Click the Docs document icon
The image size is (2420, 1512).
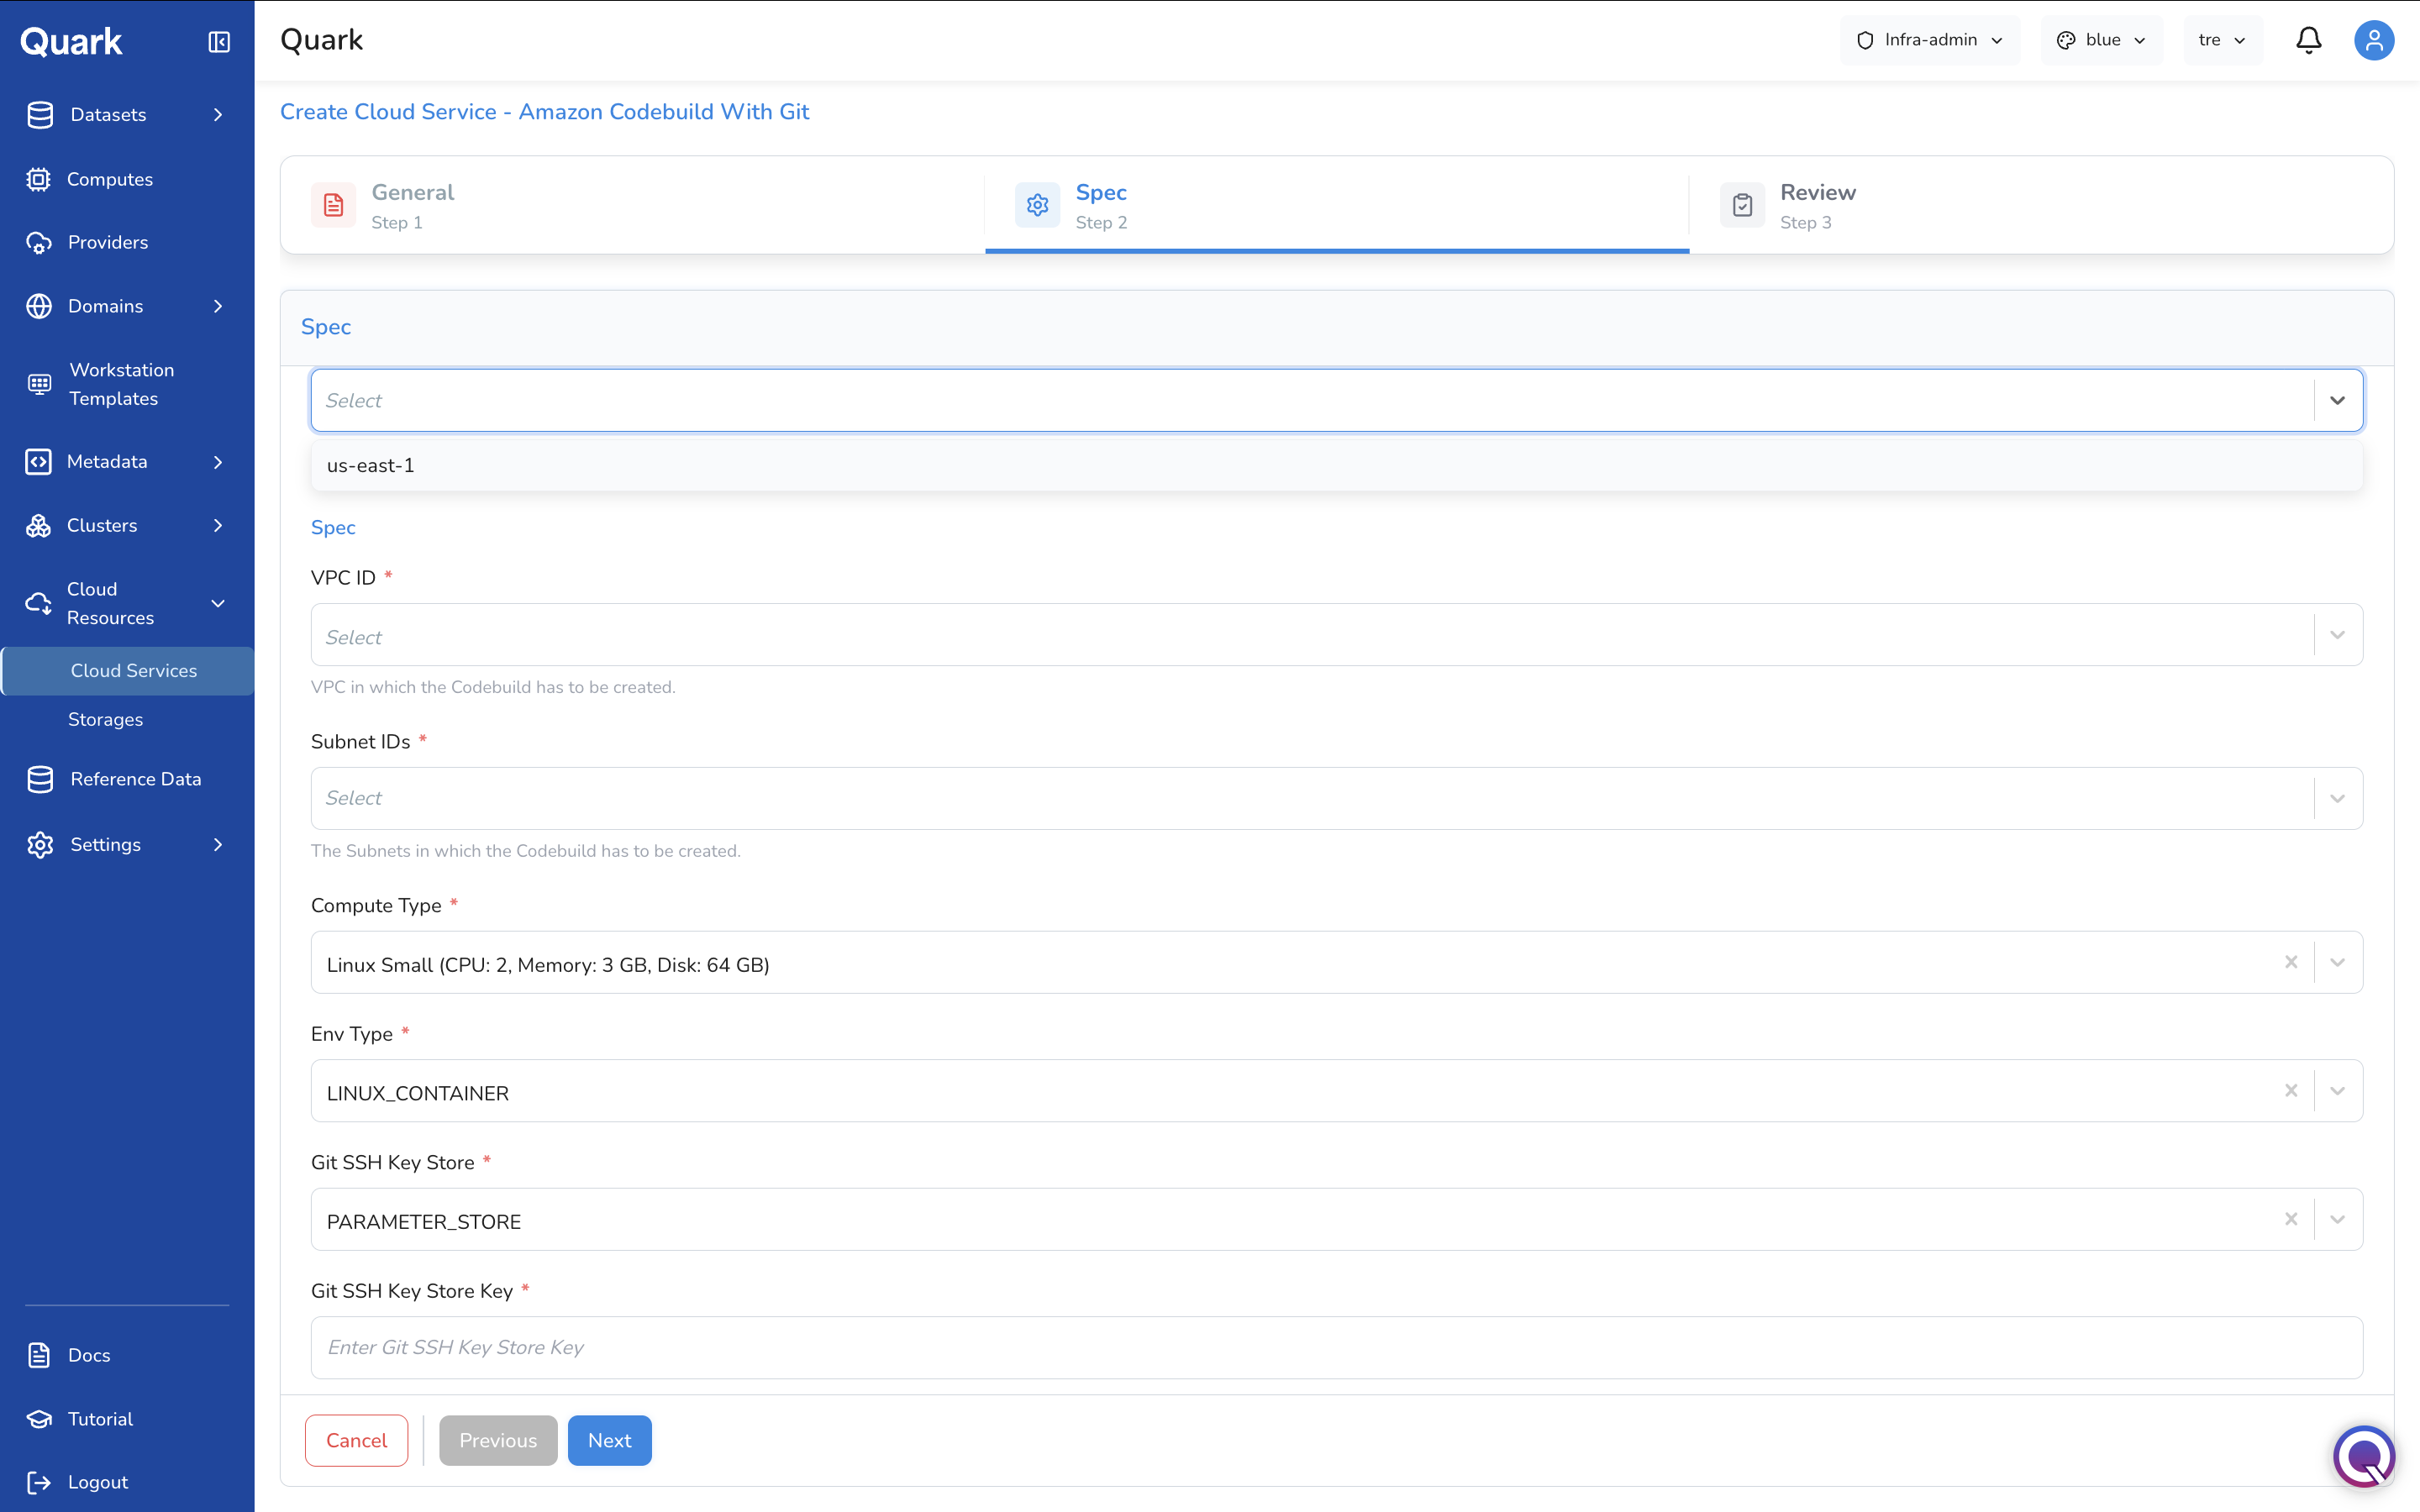39,1355
